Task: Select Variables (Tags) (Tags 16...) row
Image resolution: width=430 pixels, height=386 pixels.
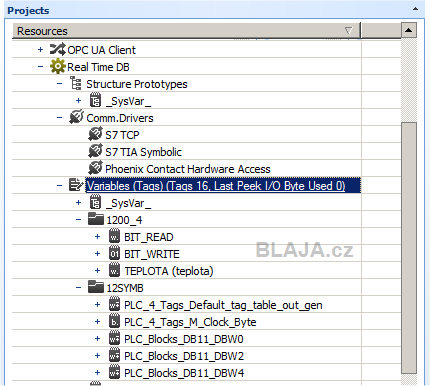Action: click(223, 185)
